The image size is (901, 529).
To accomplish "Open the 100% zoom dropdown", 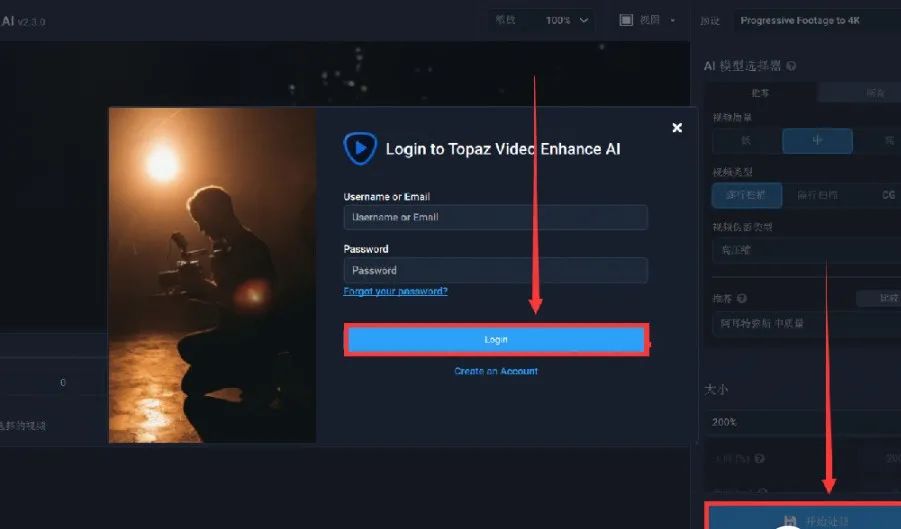I will pyautogui.click(x=567, y=20).
